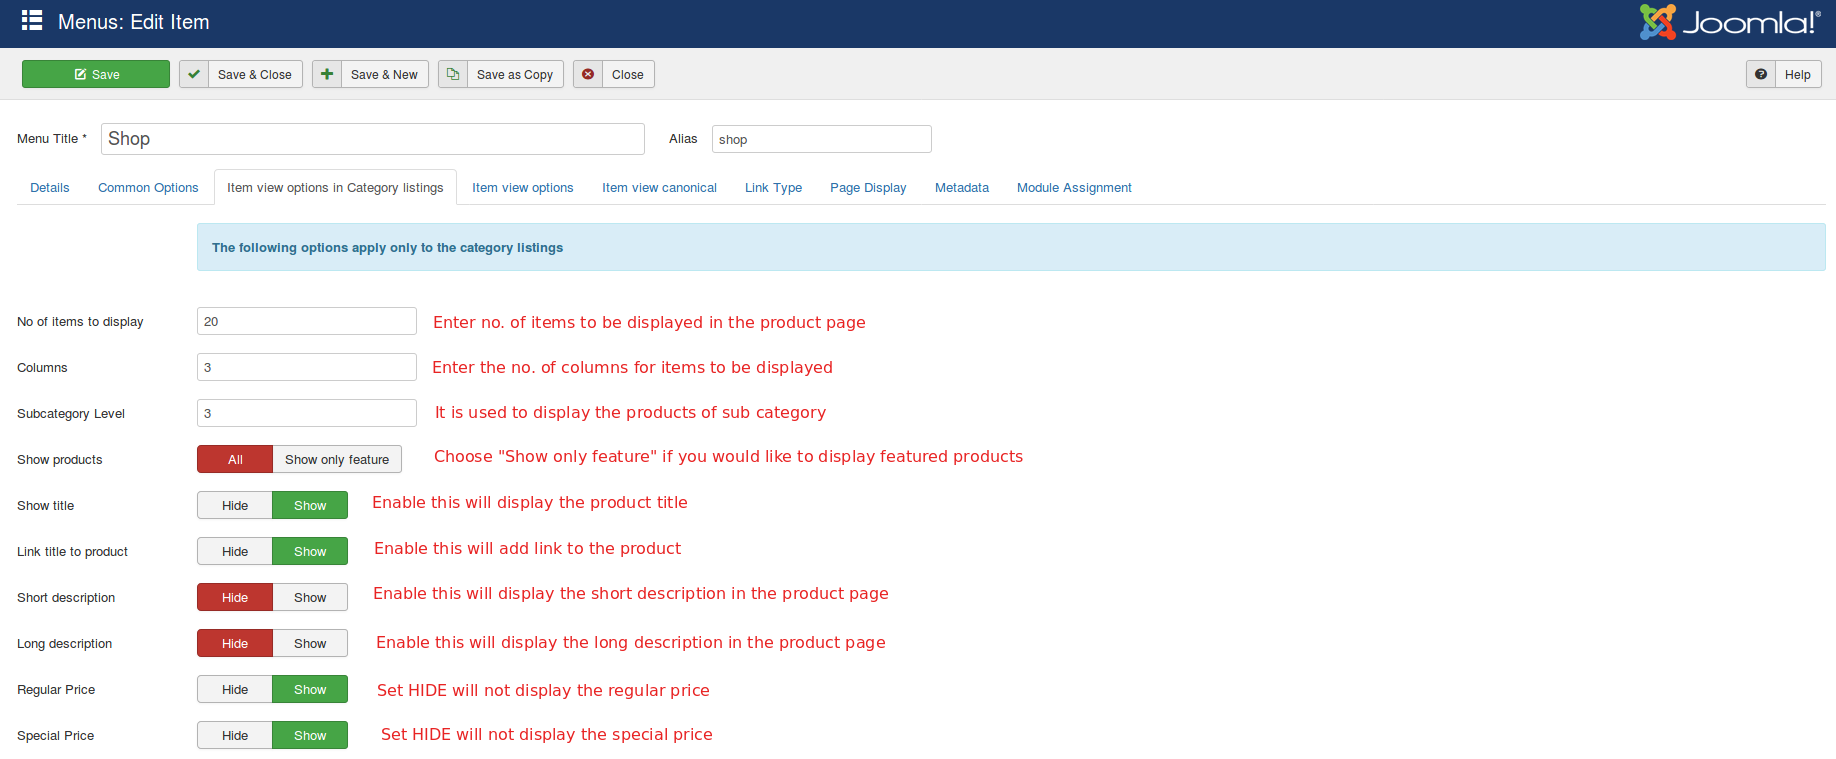Click the Joomla logo
The image size is (1836, 759).
click(1729, 22)
